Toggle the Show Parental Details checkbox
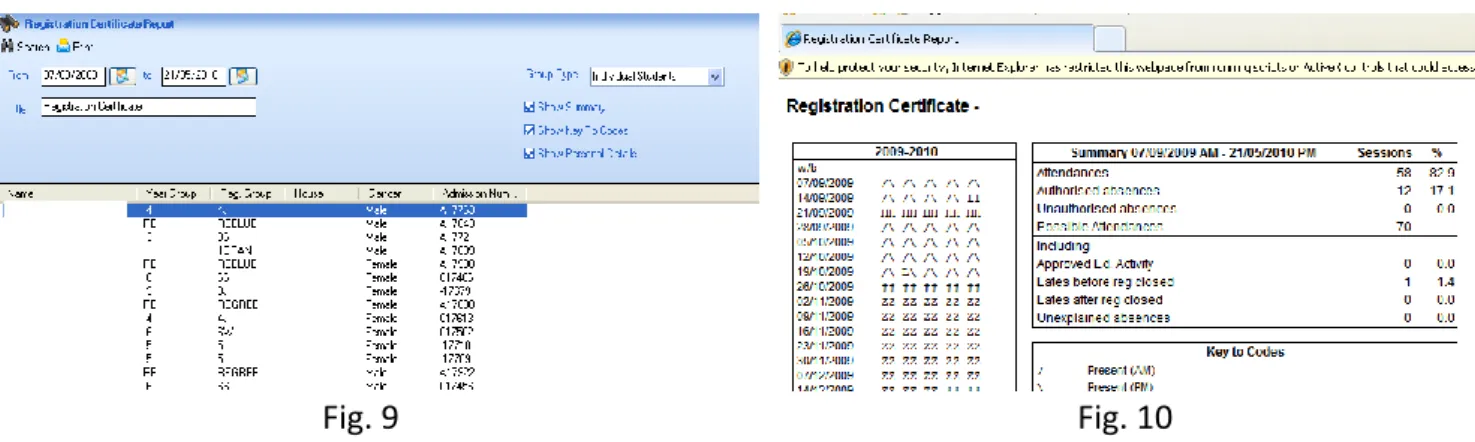The width and height of the screenshot is (1475, 442). click(528, 154)
